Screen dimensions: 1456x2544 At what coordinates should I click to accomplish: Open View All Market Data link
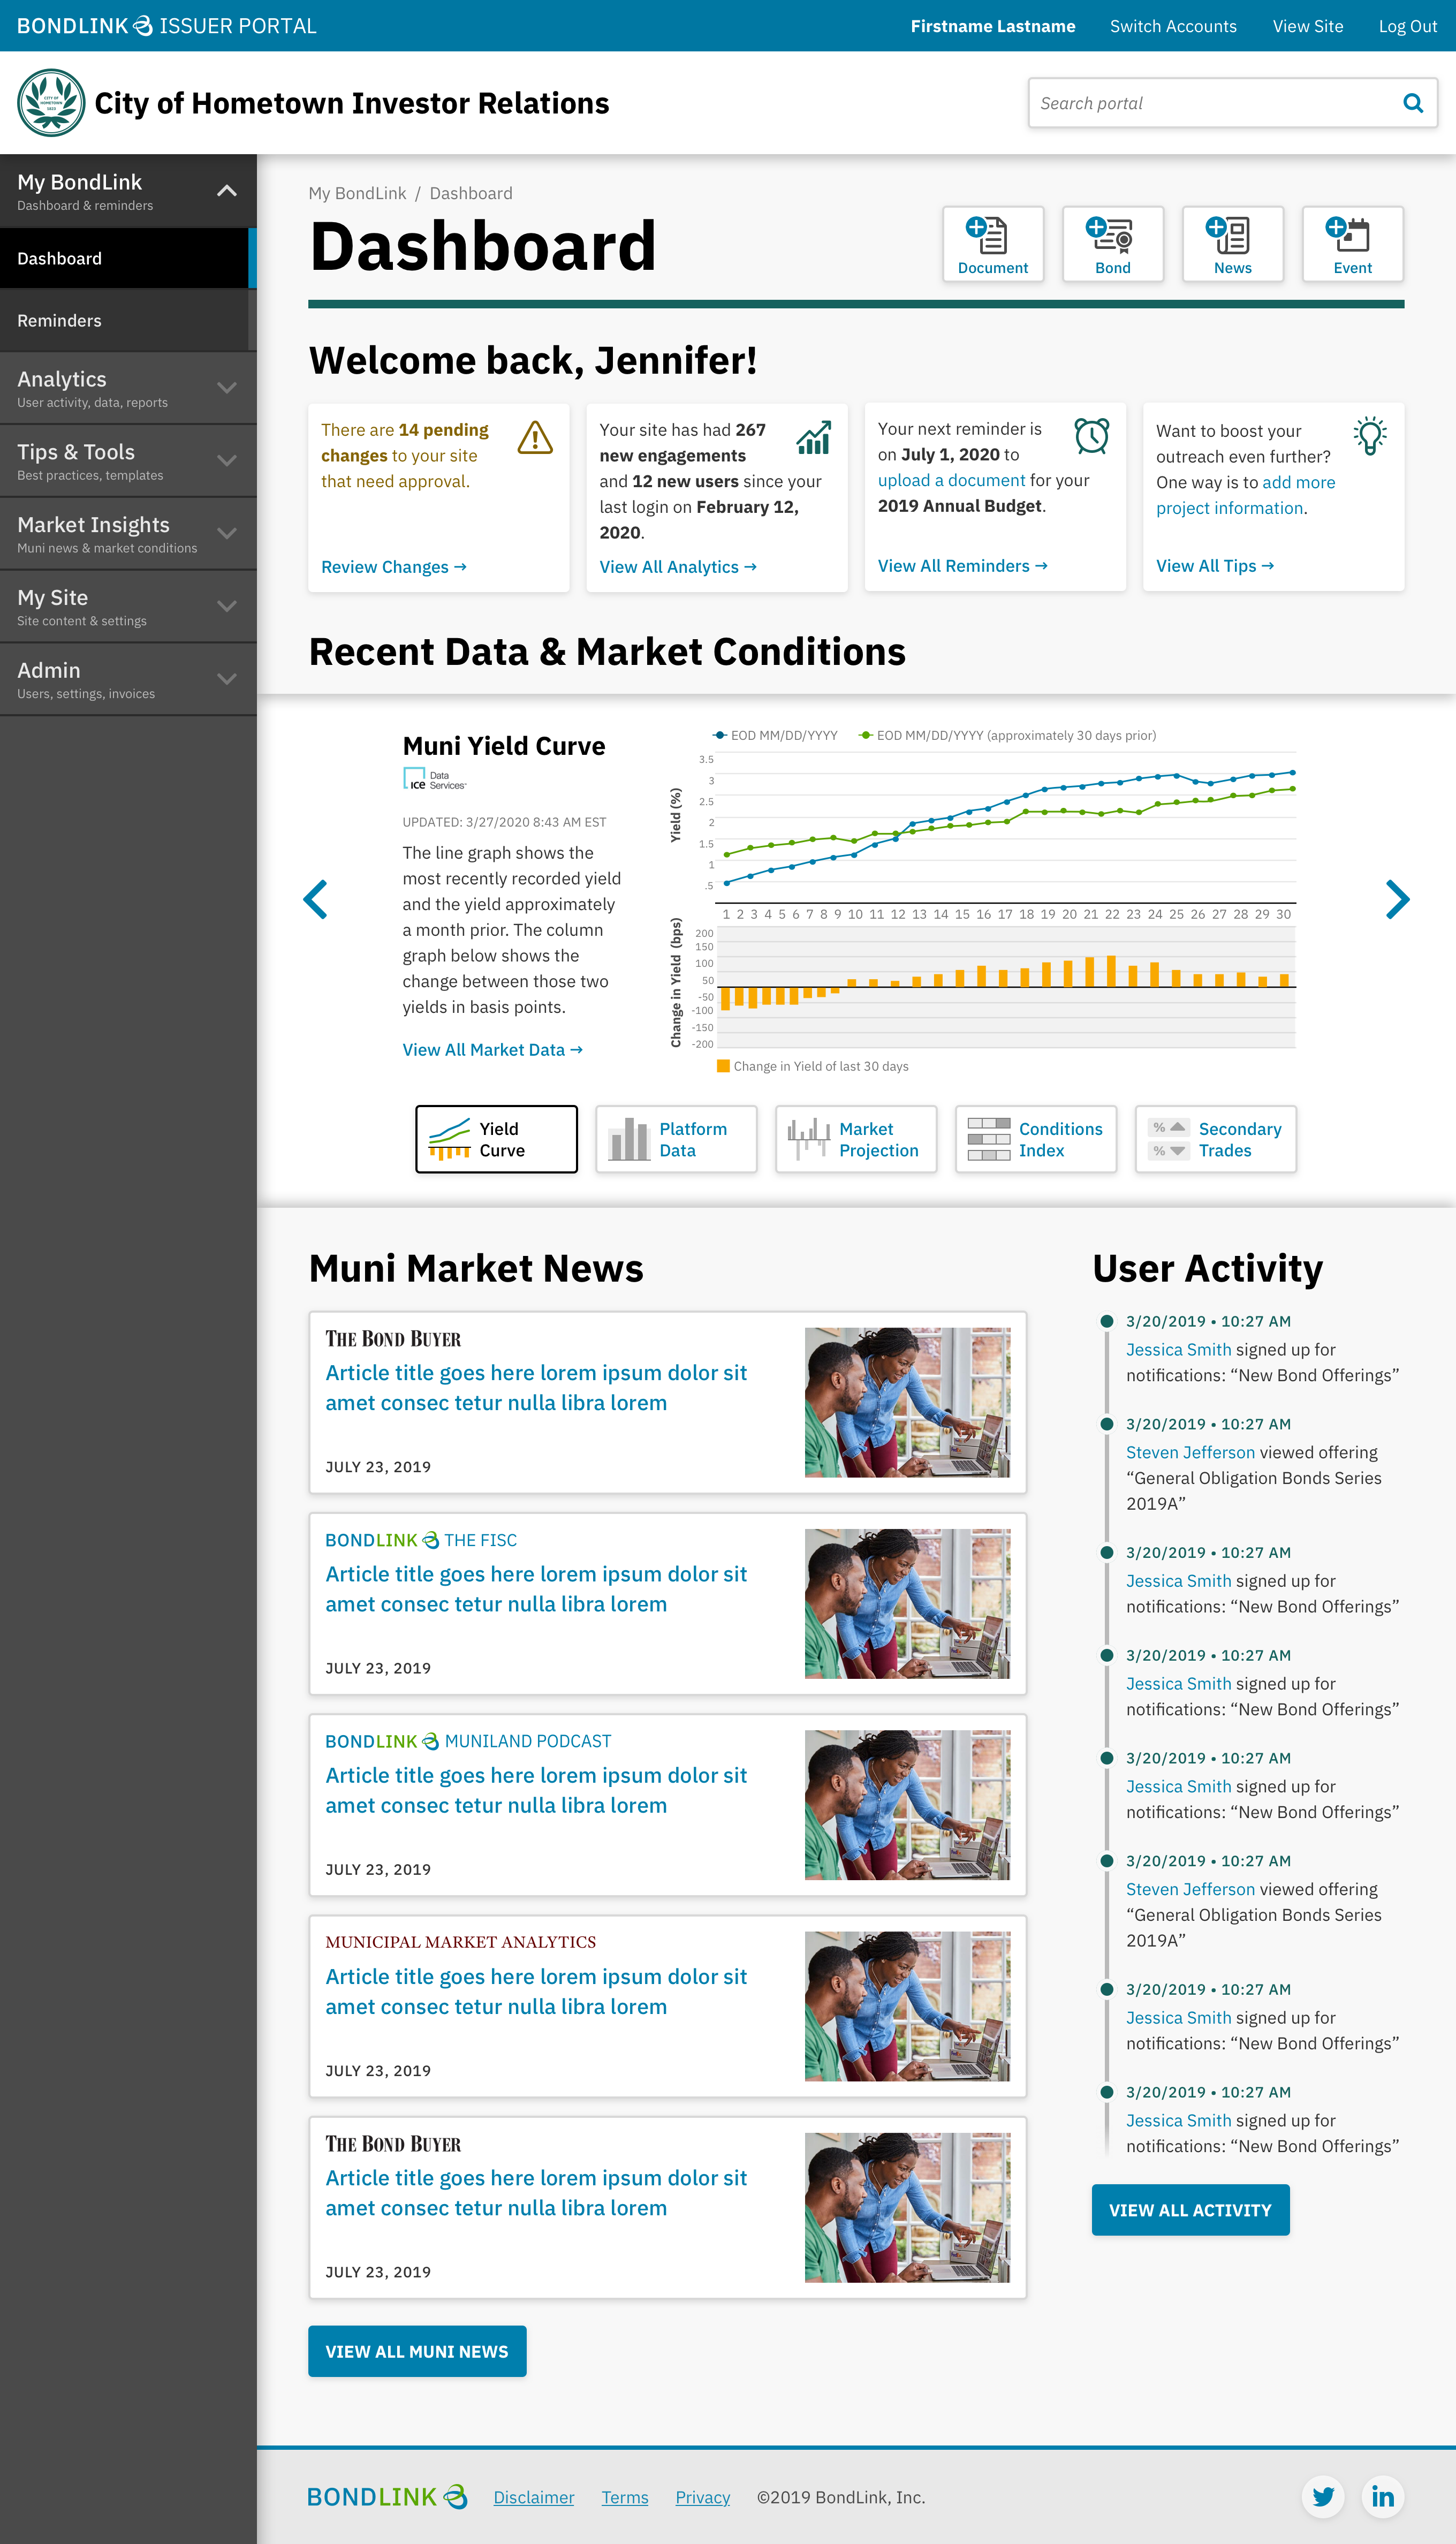click(492, 1050)
